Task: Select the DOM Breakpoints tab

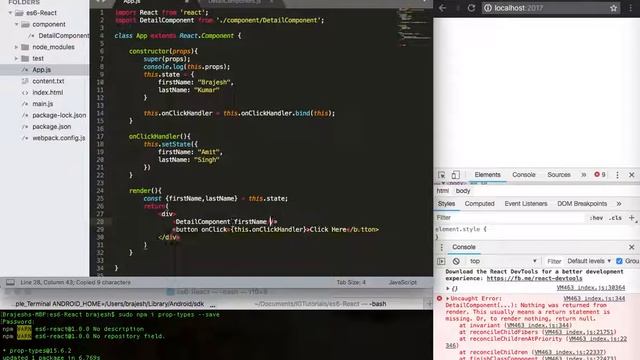Action: (x=582, y=203)
